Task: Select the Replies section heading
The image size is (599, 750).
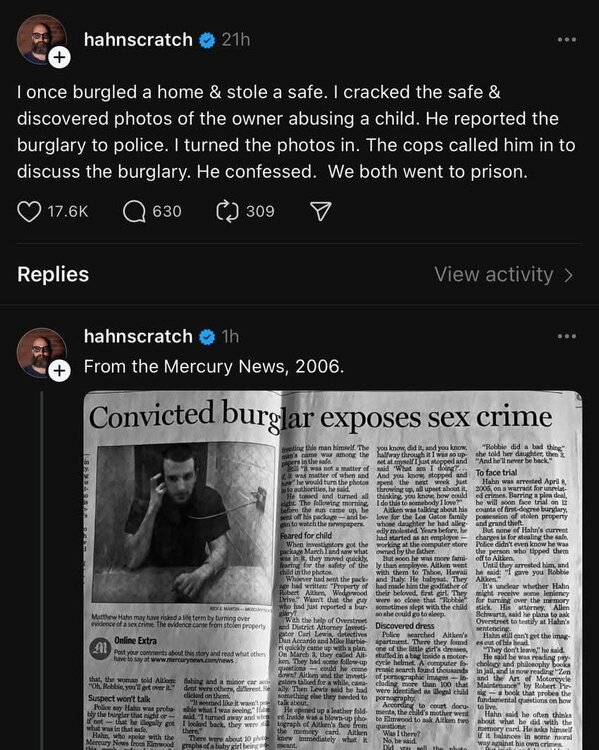Action: pyautogui.click(x=53, y=275)
